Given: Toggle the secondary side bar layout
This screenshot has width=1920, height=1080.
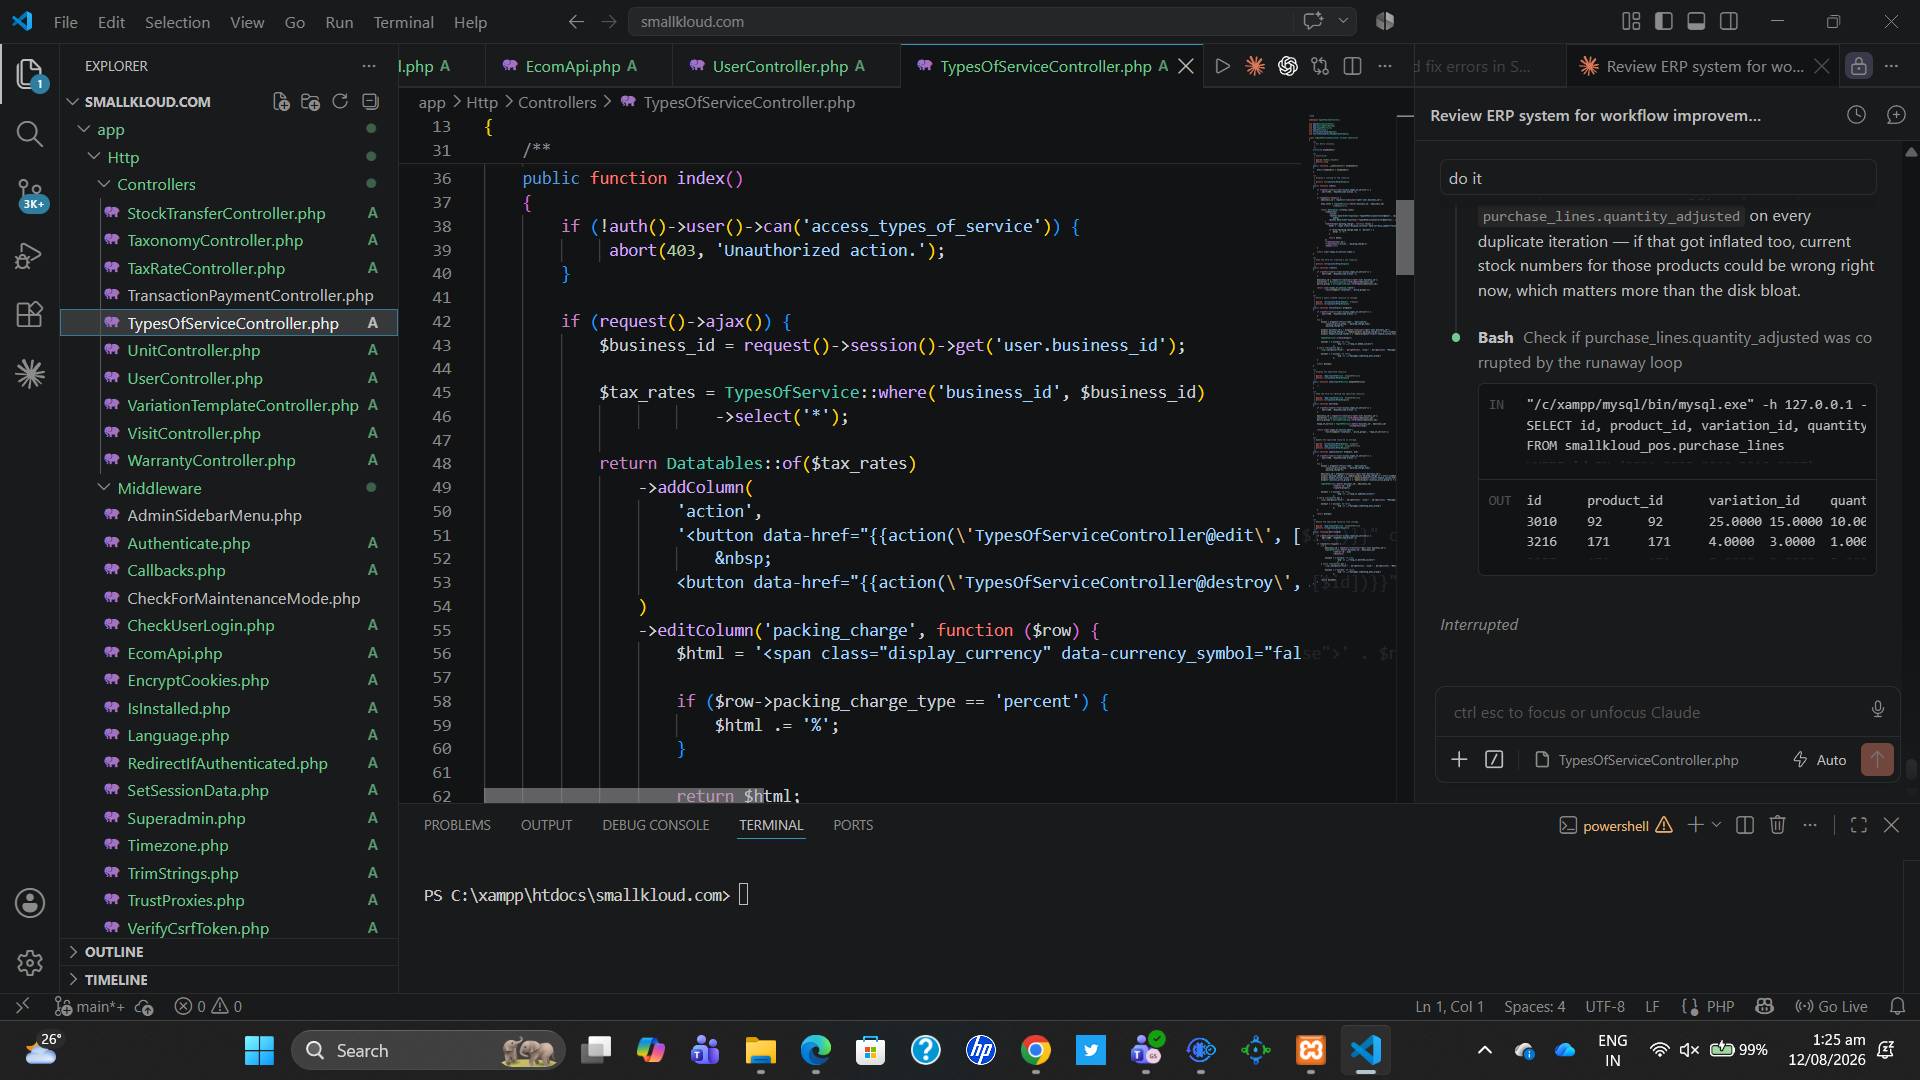Looking at the screenshot, I should [1728, 21].
